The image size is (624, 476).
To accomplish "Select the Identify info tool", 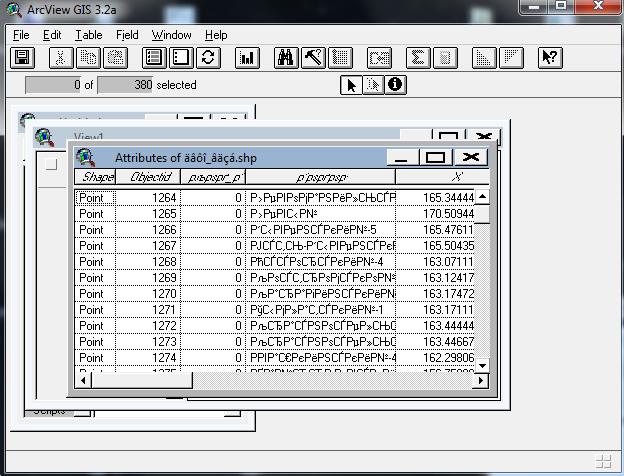I will click(x=395, y=85).
